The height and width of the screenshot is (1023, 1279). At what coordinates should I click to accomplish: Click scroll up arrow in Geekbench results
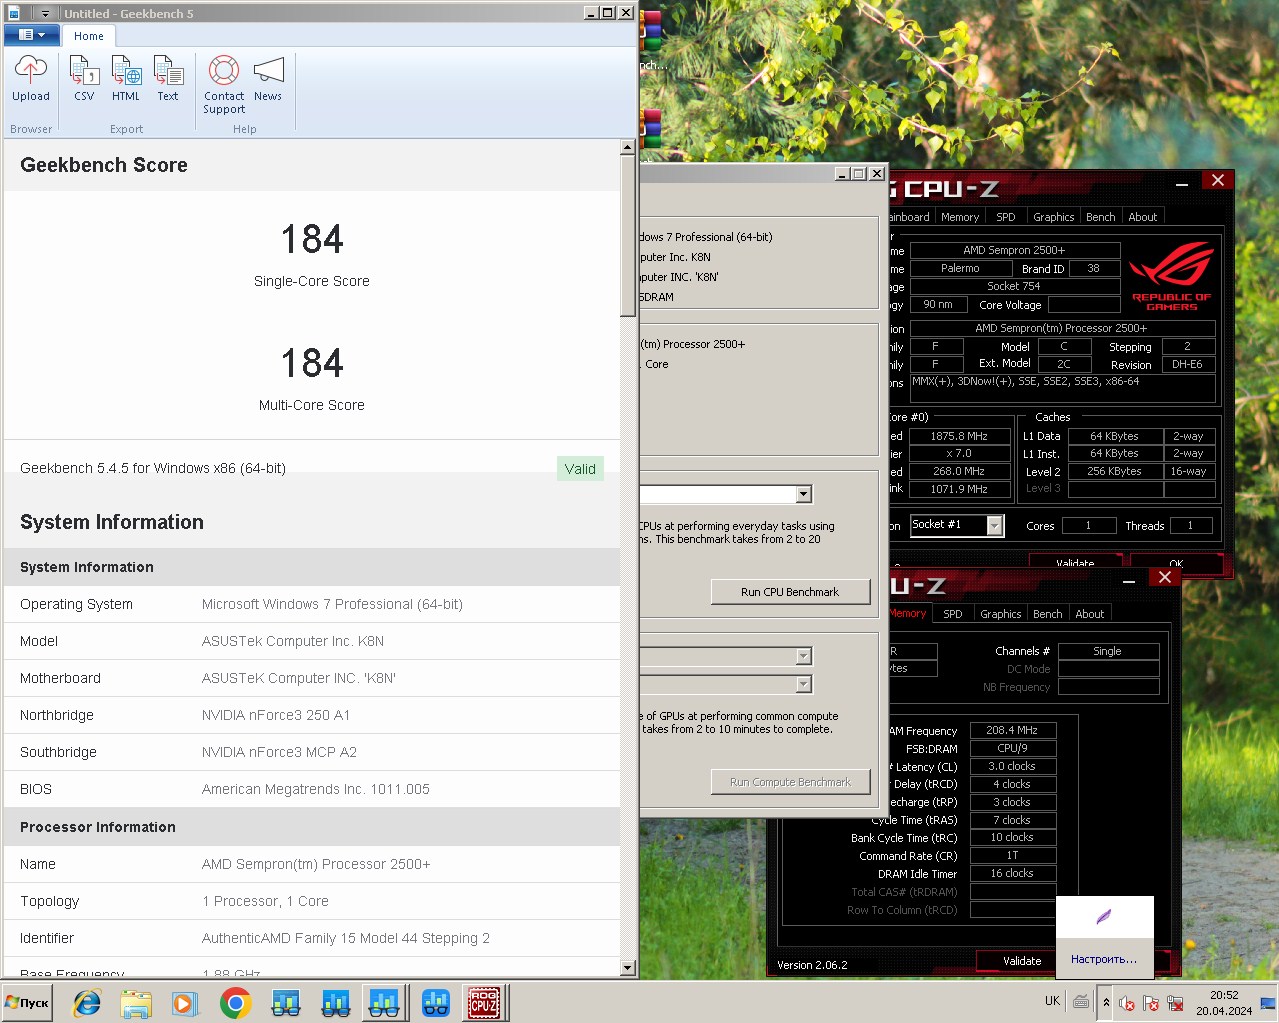coord(627,148)
